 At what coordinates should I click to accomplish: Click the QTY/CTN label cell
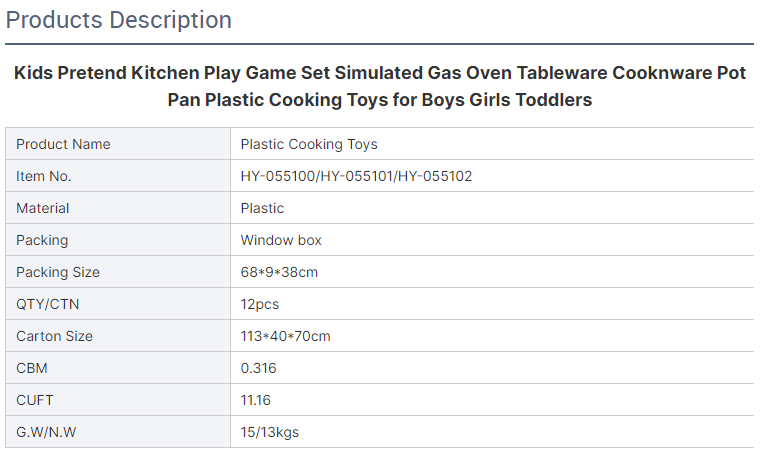(x=118, y=304)
